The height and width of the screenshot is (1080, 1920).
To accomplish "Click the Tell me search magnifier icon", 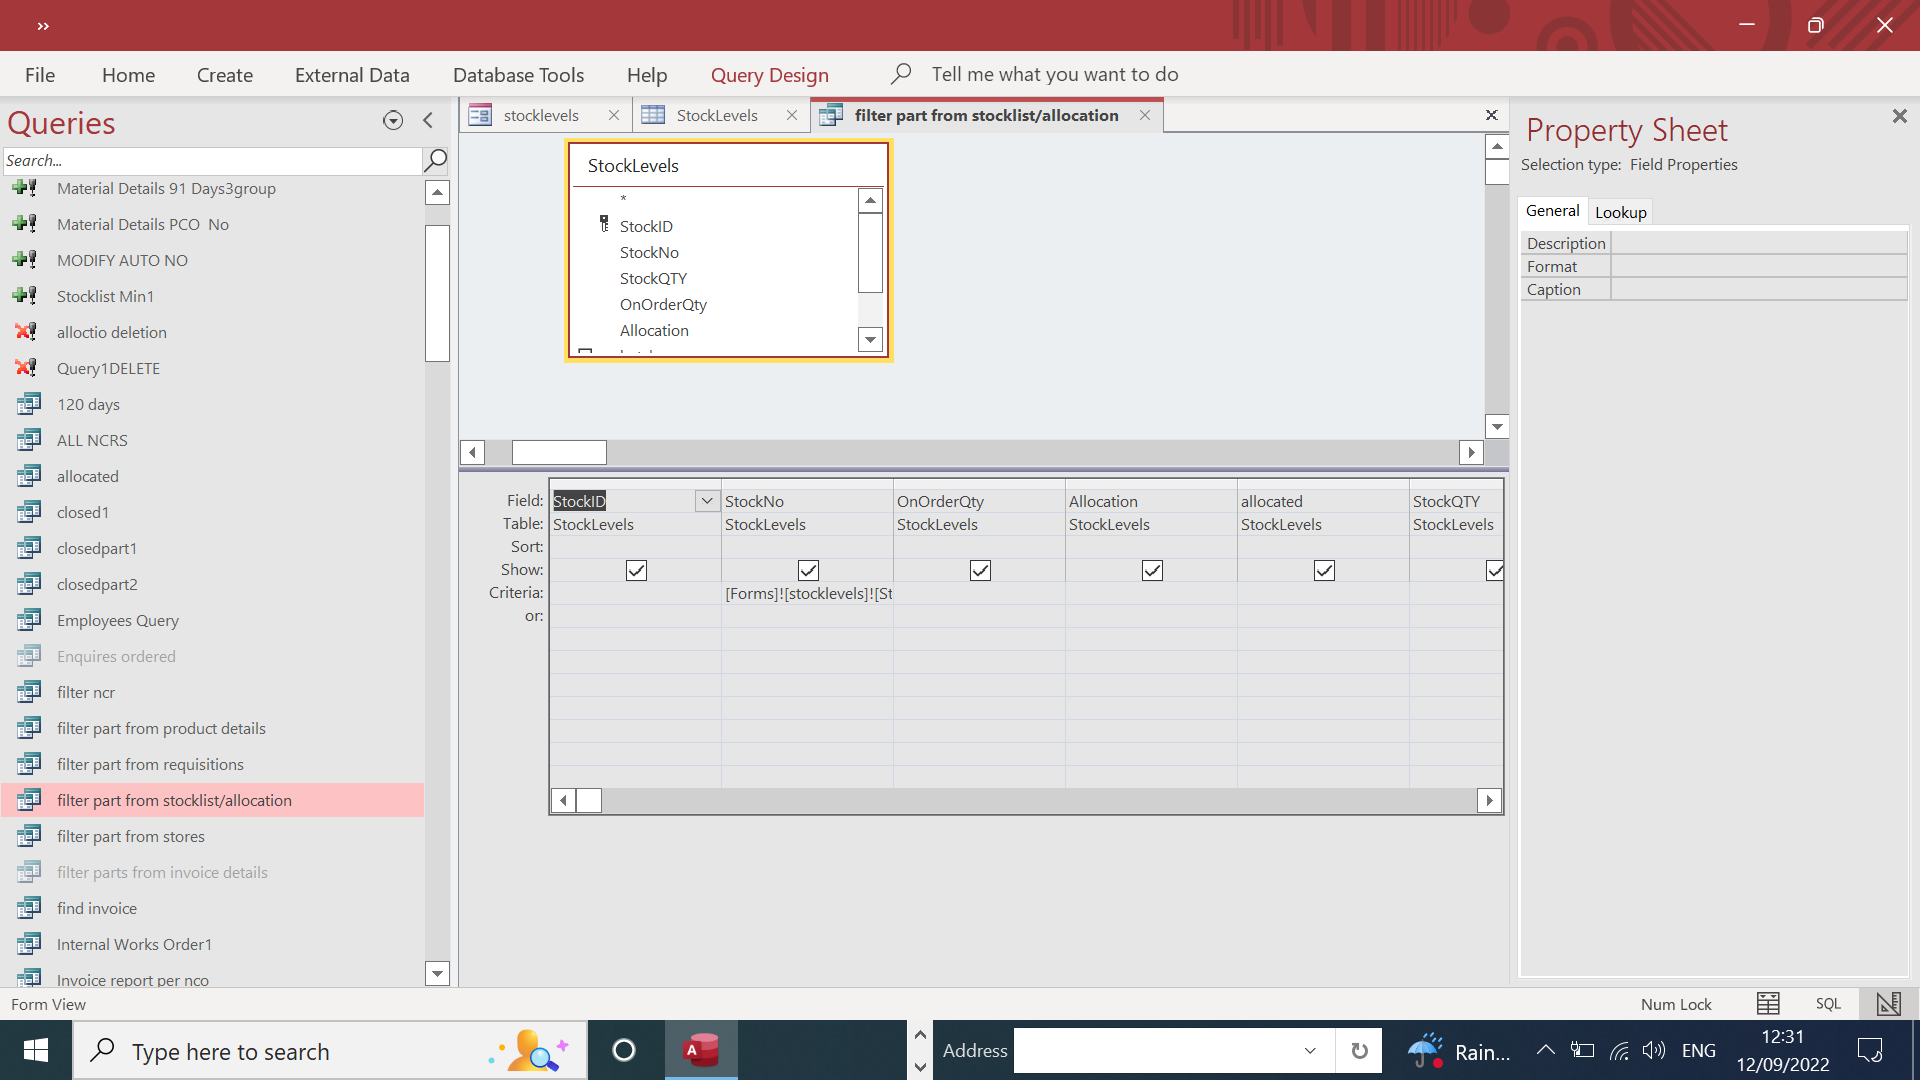I will (901, 74).
